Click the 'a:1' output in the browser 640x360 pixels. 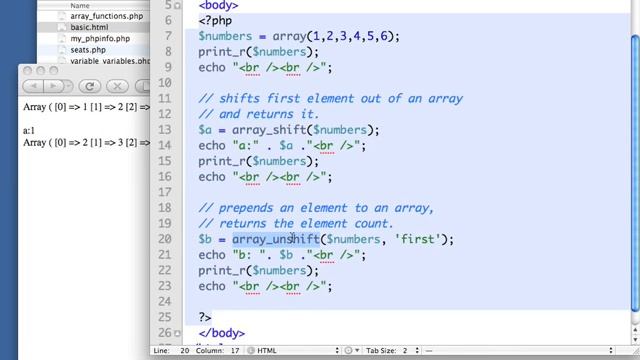coord(29,131)
